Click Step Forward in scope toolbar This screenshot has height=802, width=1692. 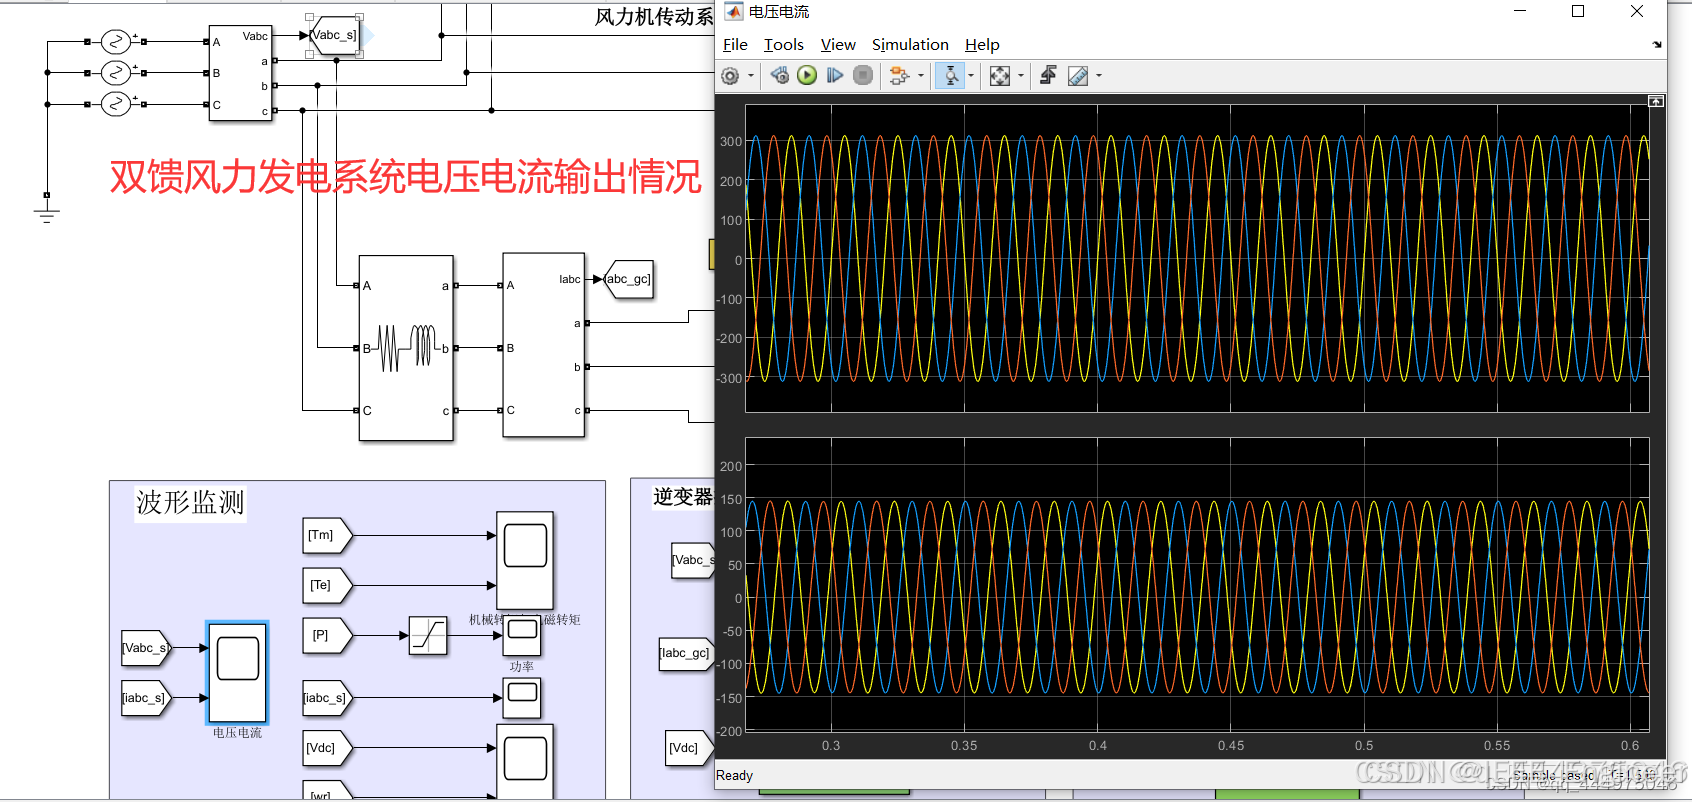[835, 76]
